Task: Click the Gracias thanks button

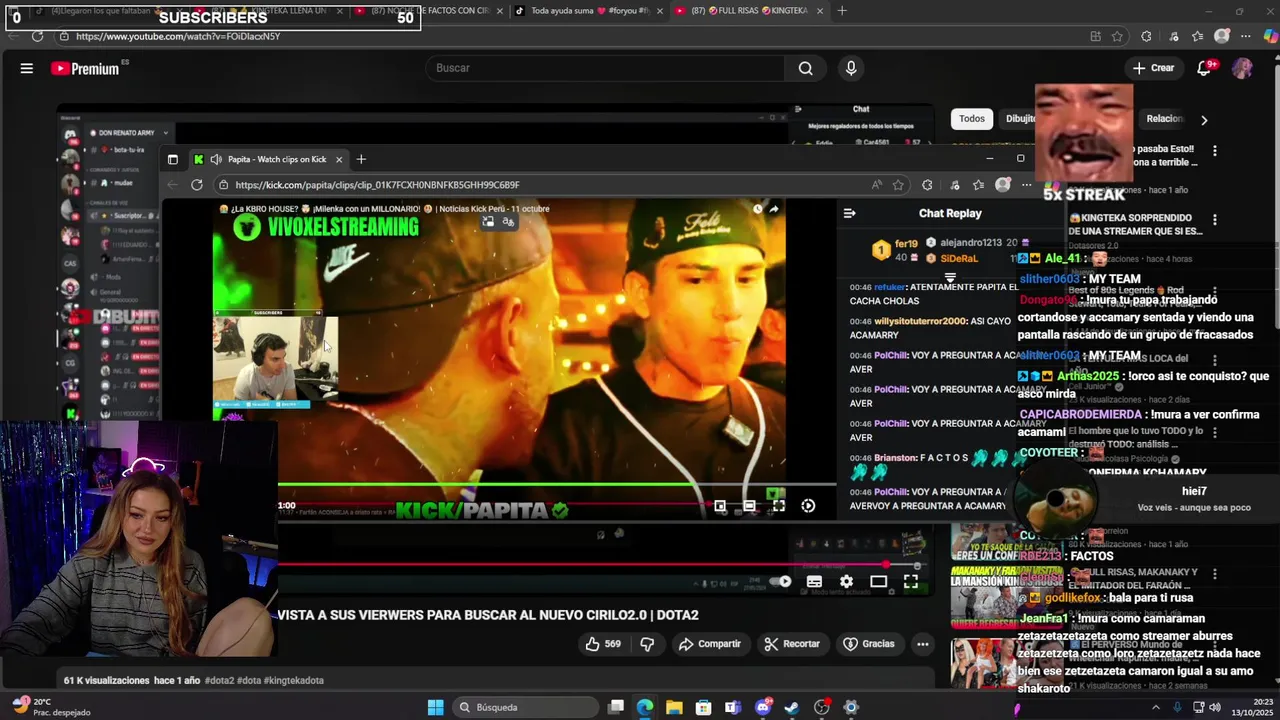Action: tap(869, 644)
